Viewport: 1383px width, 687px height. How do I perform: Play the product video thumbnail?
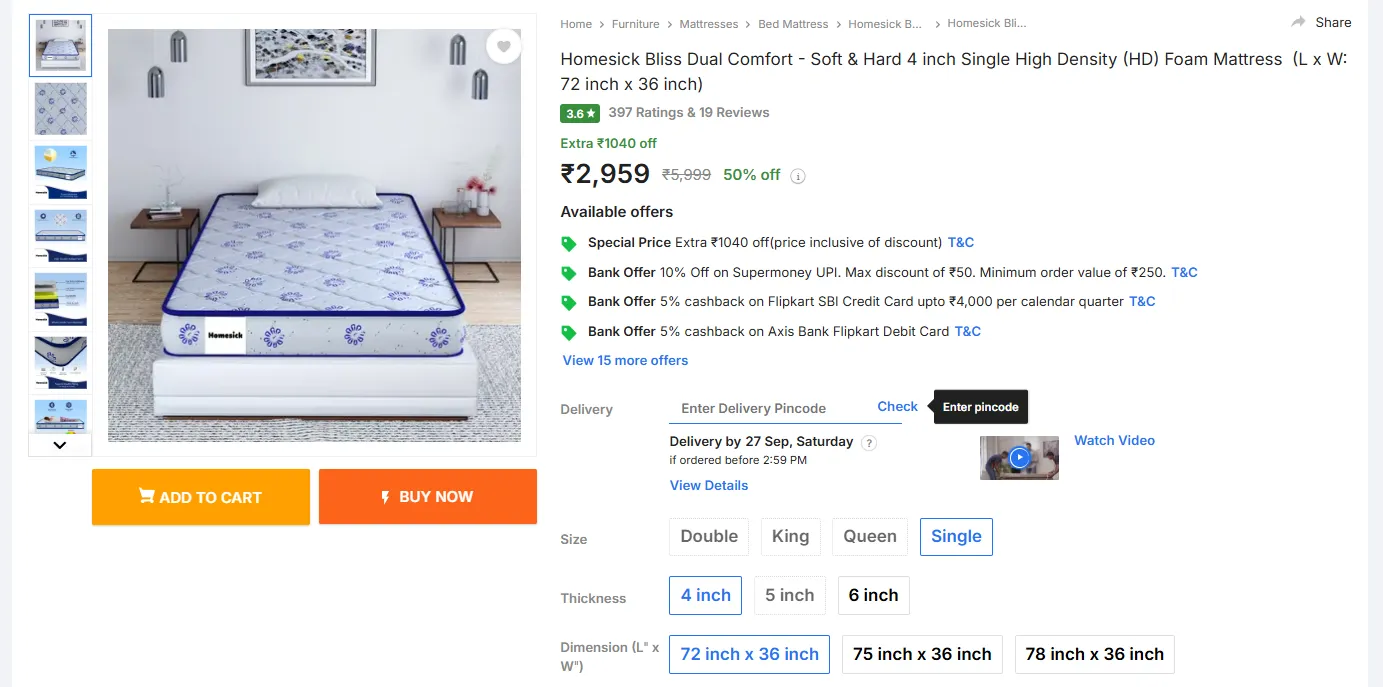click(x=1019, y=458)
